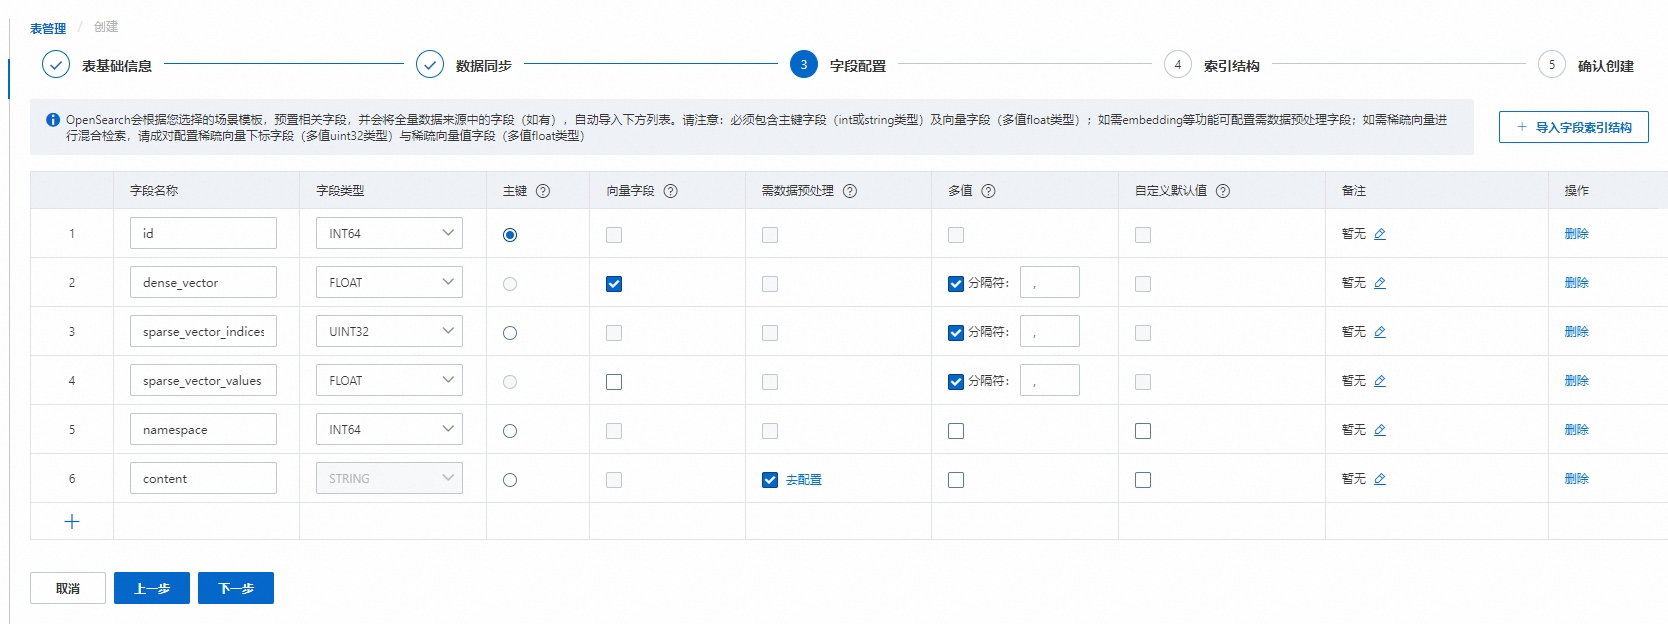Click the help icon next to 需数据预处理 header
The width and height of the screenshot is (1668, 624).
coord(850,191)
